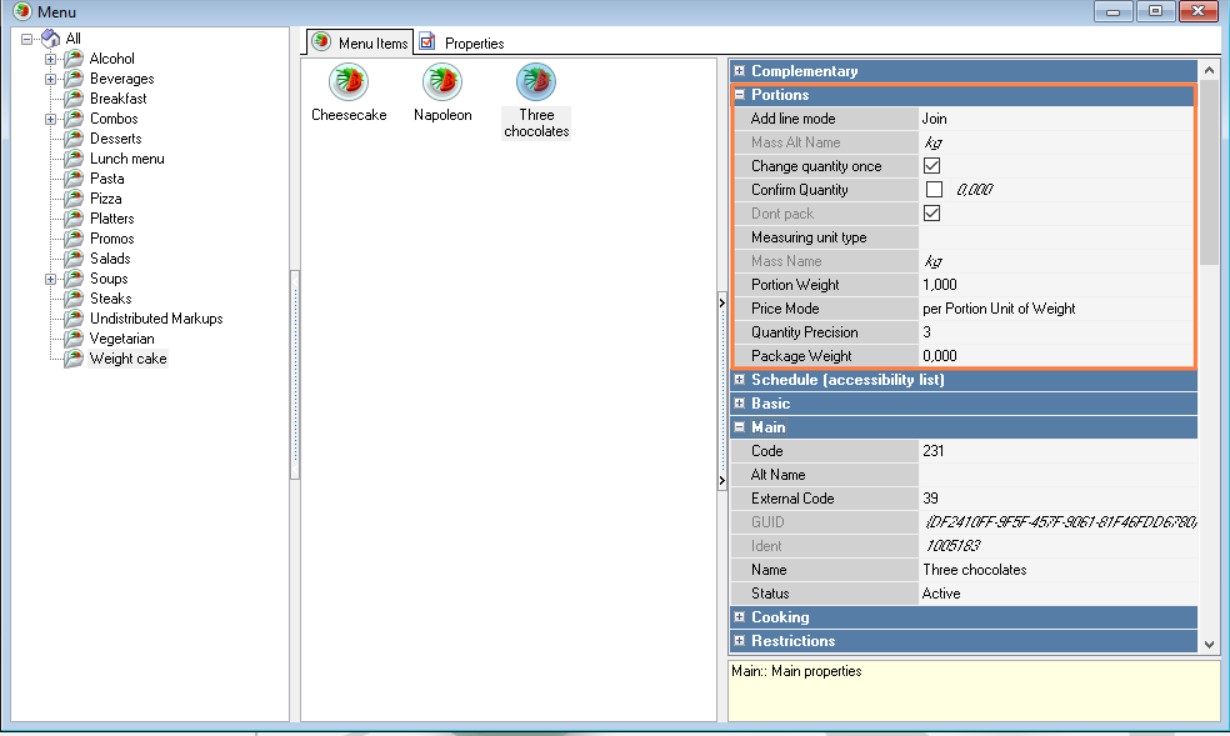This screenshot has height=736, width=1230.
Task: Expand the Alcohol tree node
Action: click(x=52, y=59)
